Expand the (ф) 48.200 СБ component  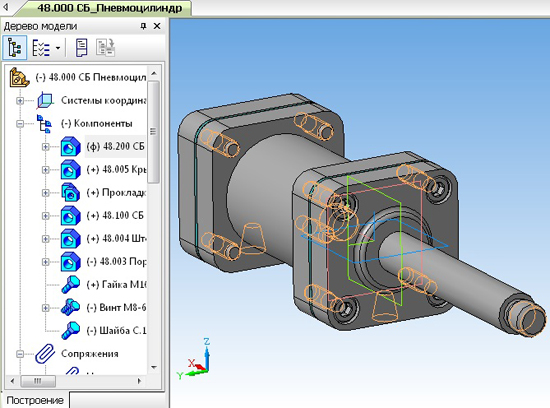(x=46, y=147)
